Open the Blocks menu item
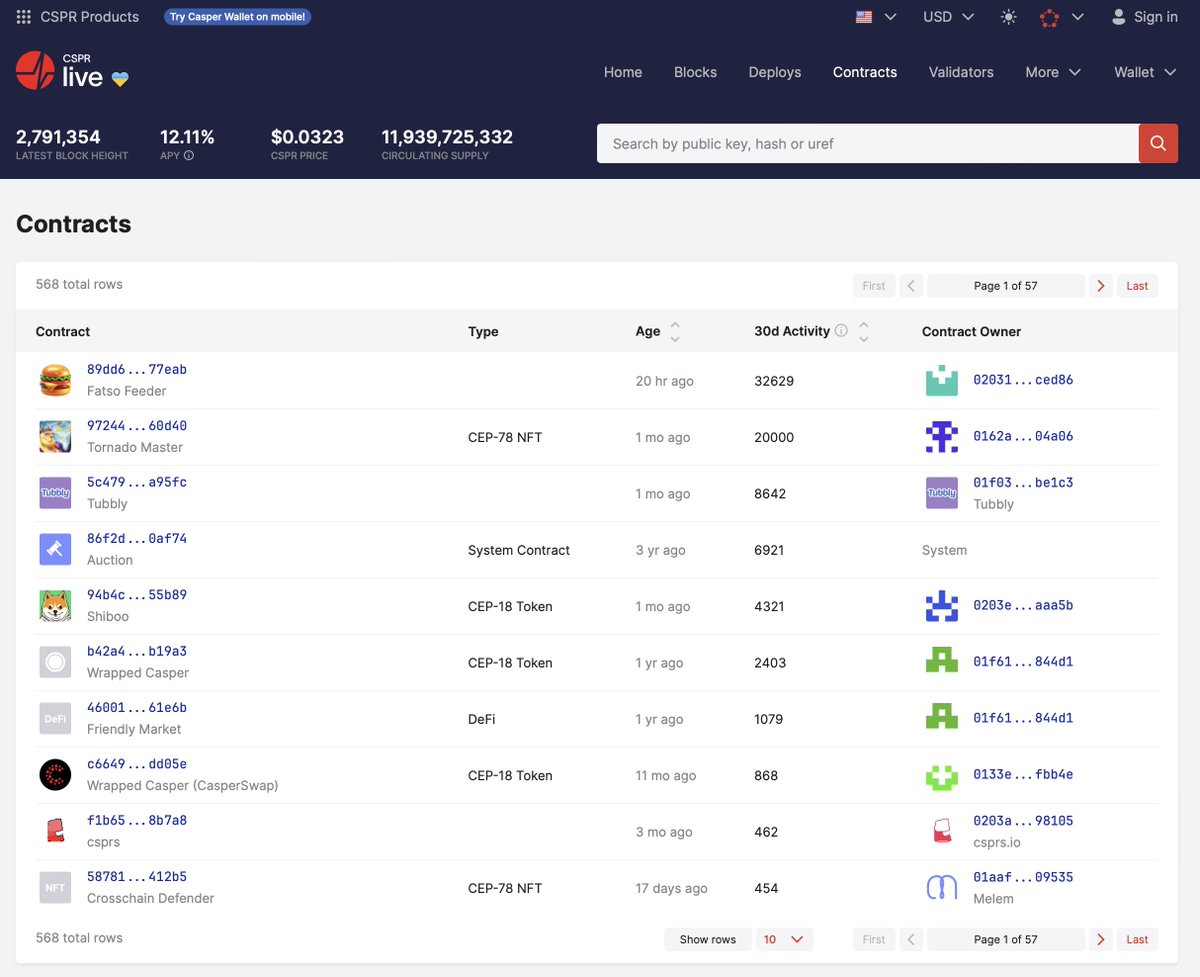 pyautogui.click(x=695, y=72)
